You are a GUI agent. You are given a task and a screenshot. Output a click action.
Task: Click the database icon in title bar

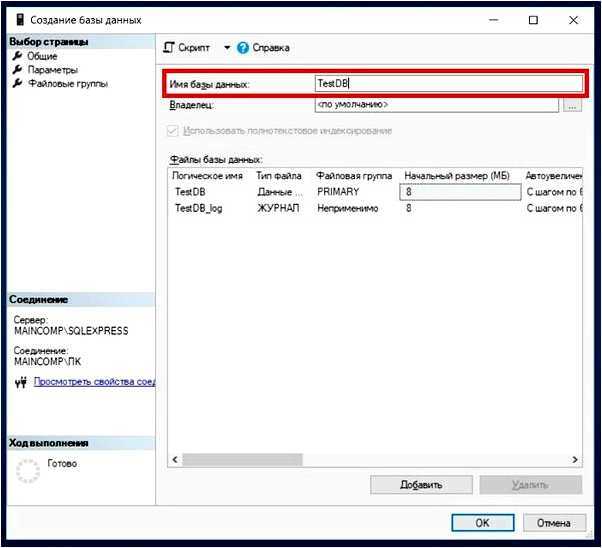(20, 20)
